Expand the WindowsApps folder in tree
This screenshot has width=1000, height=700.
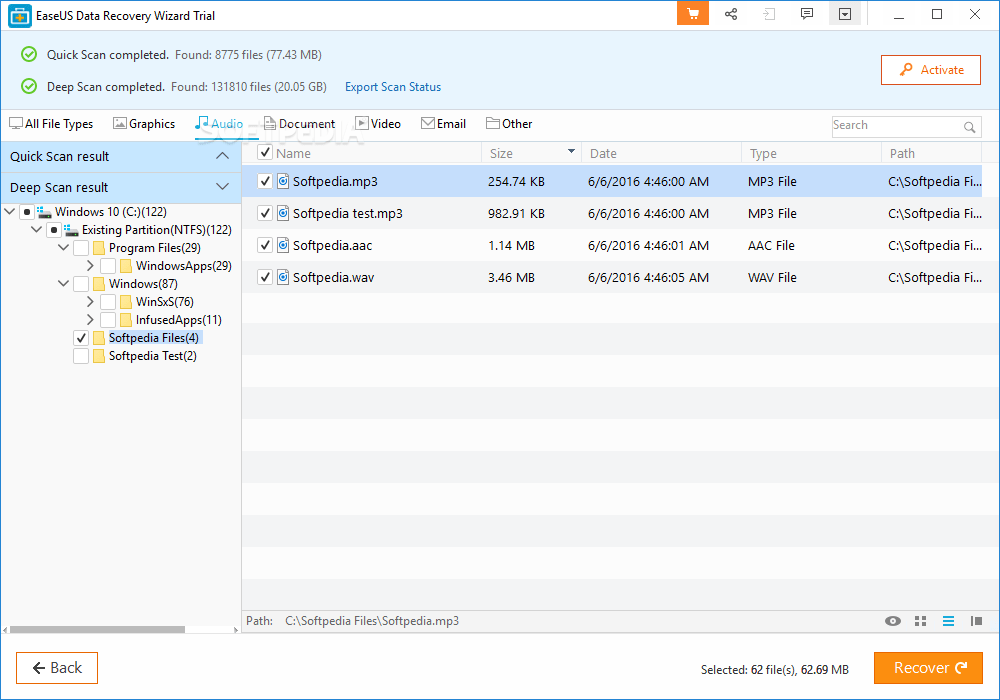click(90, 265)
